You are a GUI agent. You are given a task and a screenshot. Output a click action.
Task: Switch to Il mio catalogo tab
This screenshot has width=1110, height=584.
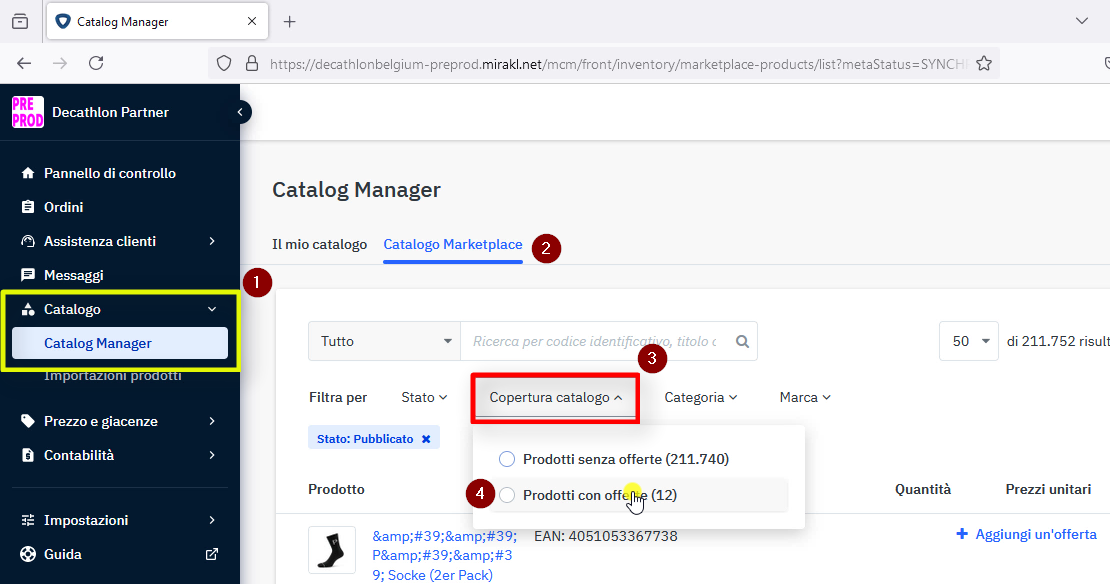pos(319,244)
